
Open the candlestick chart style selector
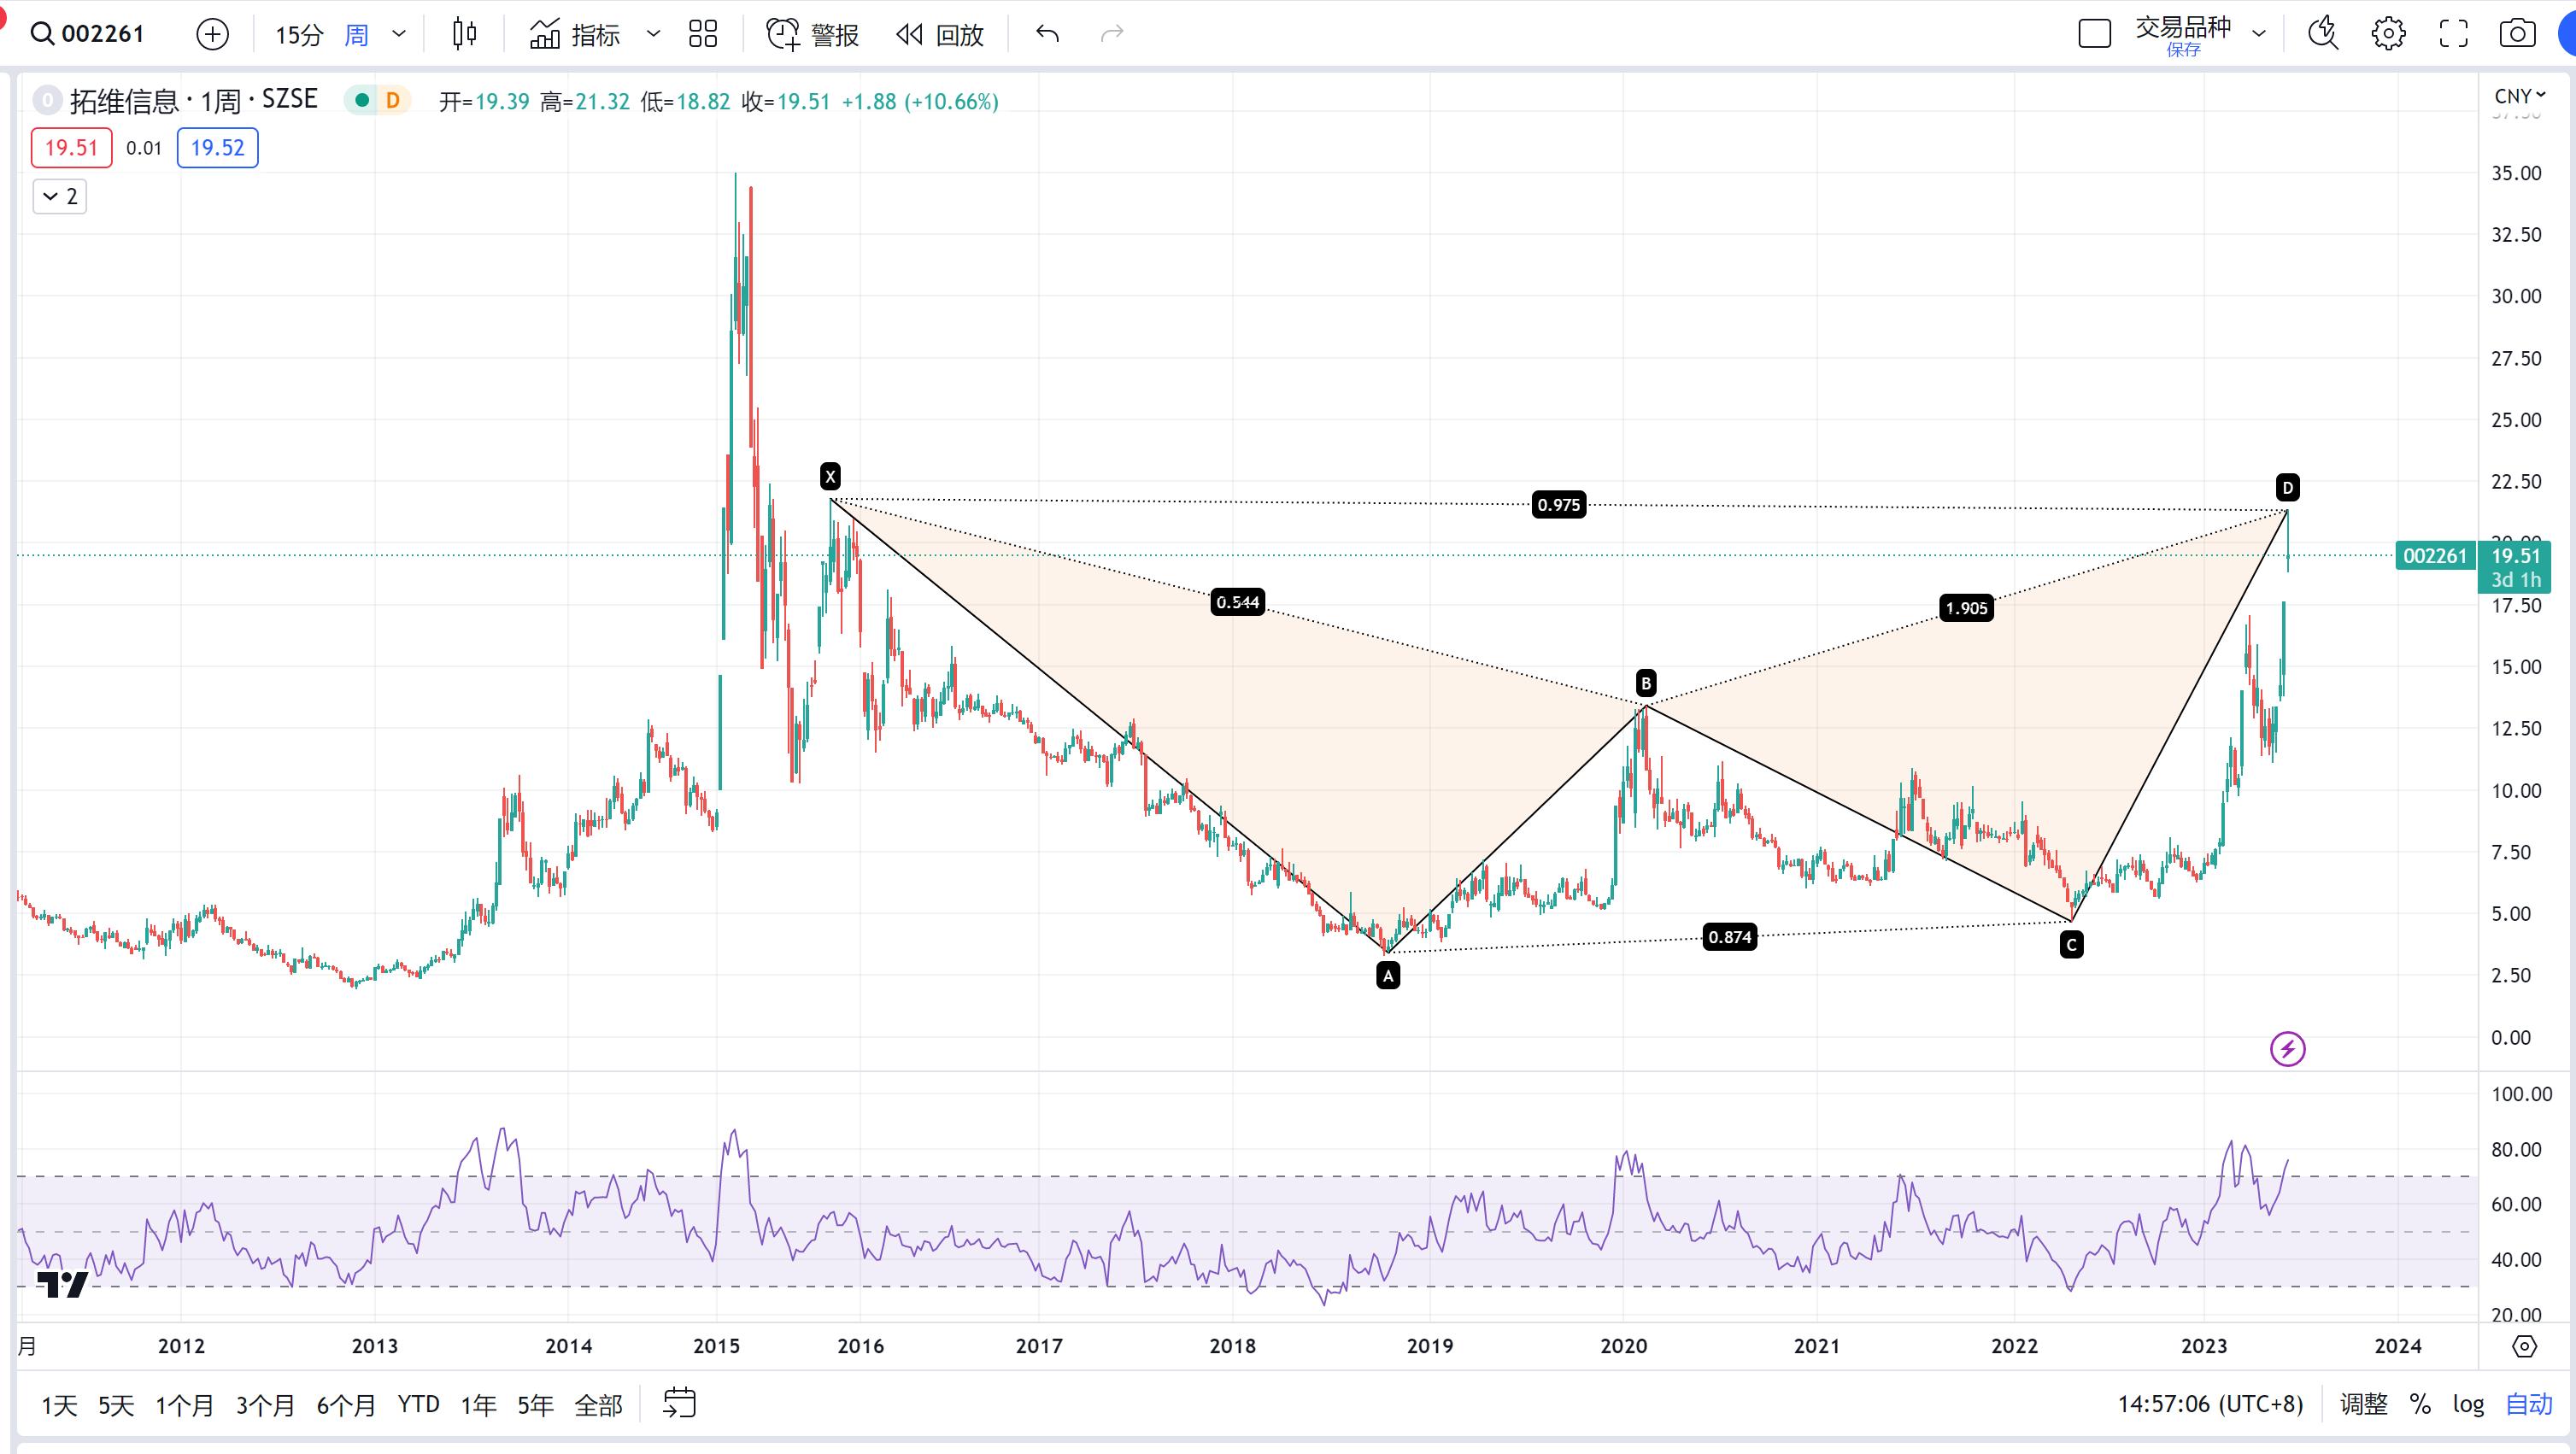click(464, 35)
